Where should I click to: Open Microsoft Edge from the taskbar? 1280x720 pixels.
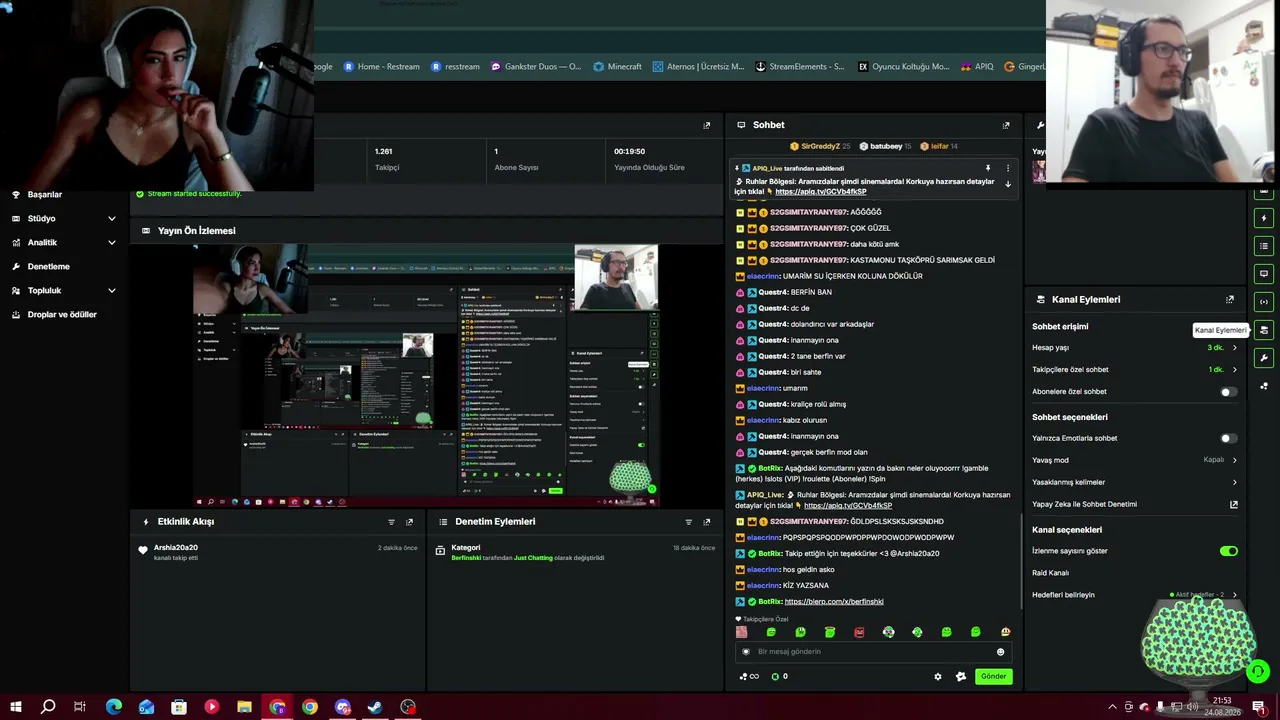(x=114, y=707)
